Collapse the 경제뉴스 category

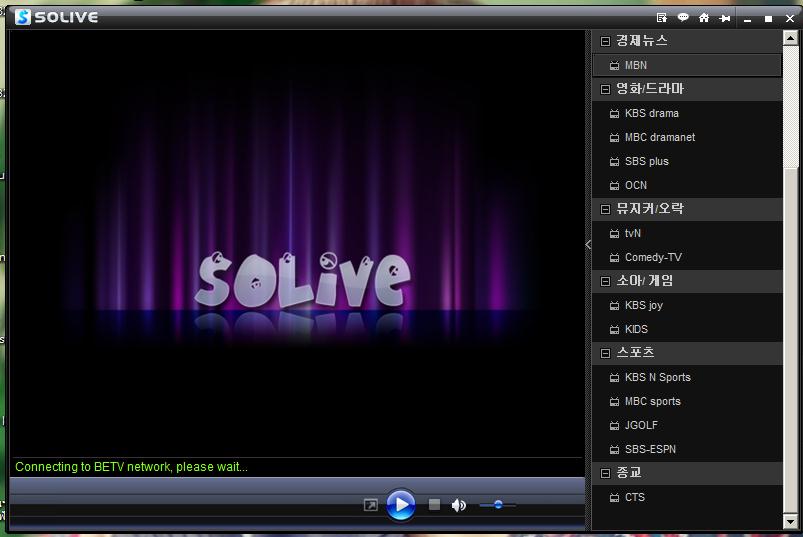(605, 41)
